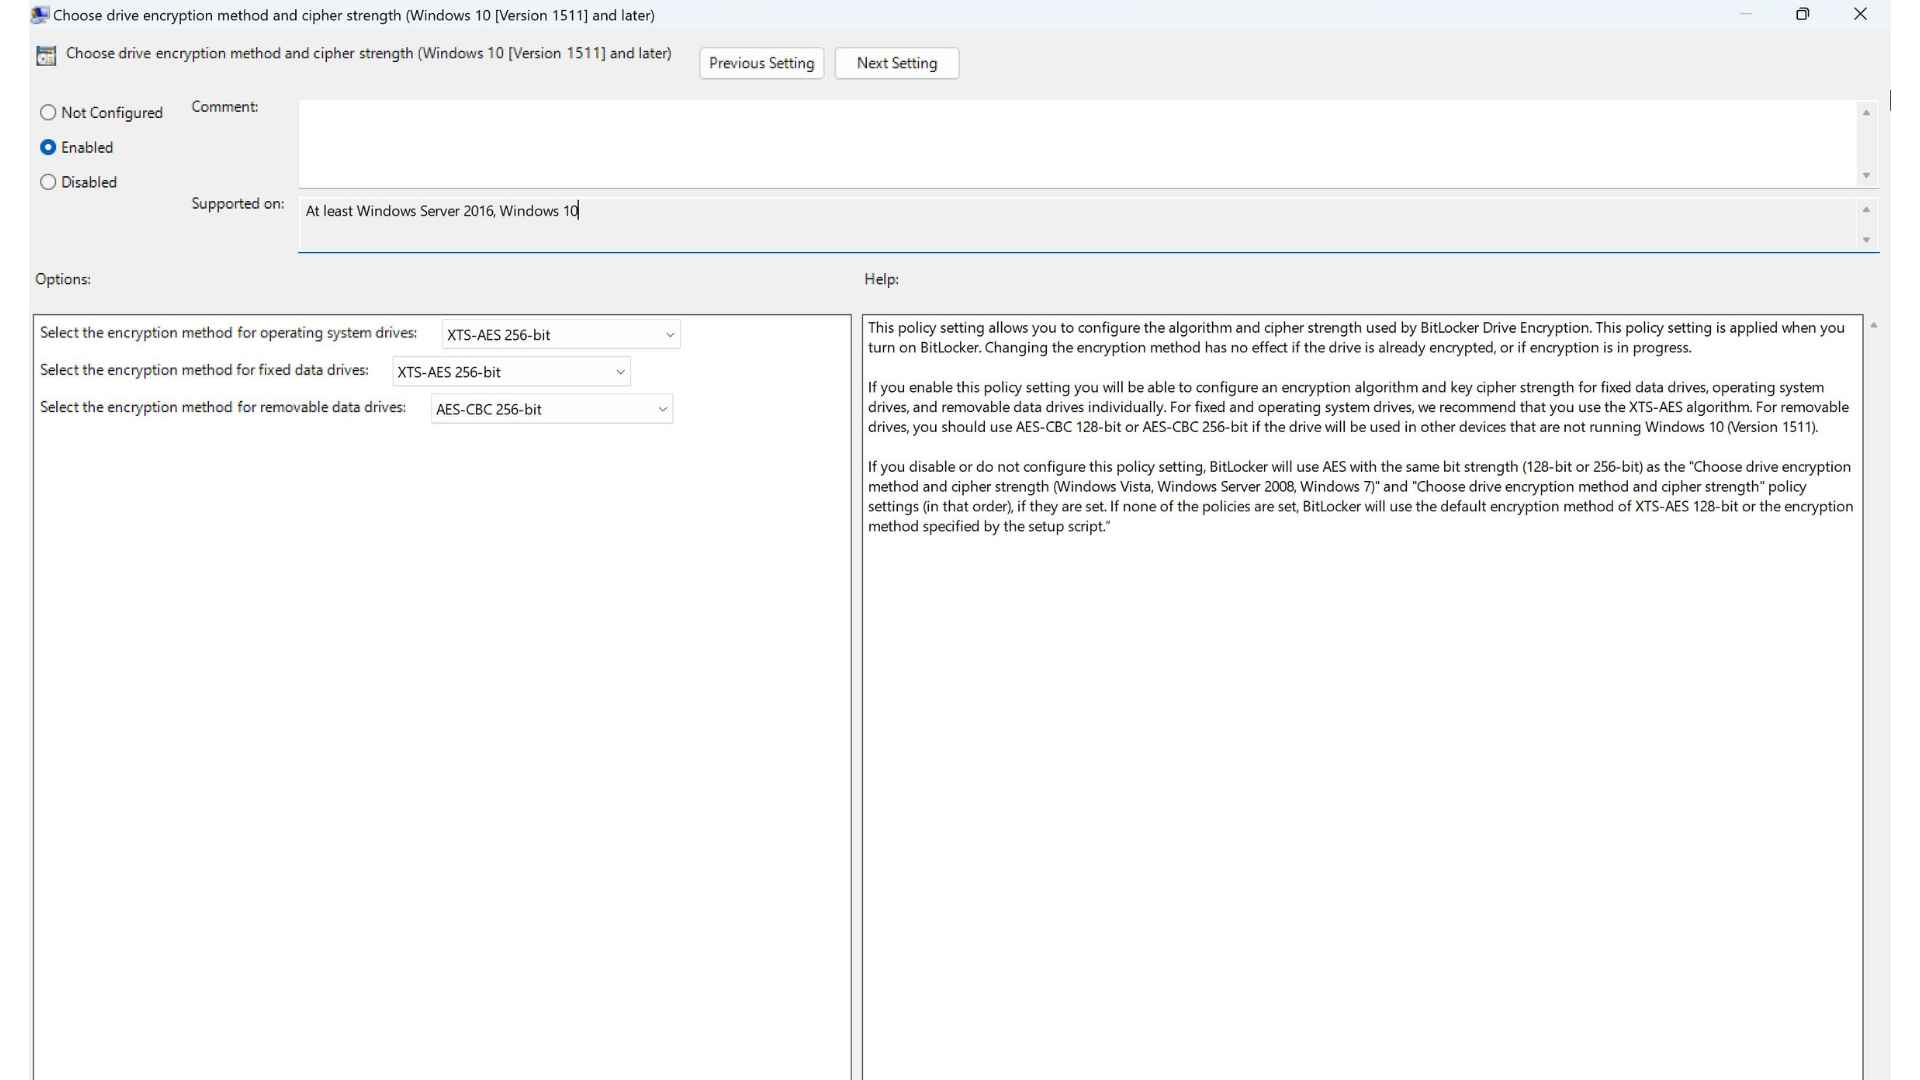Toggle the Enabled radio button
Viewport: 1920px width, 1080px height.
click(47, 146)
